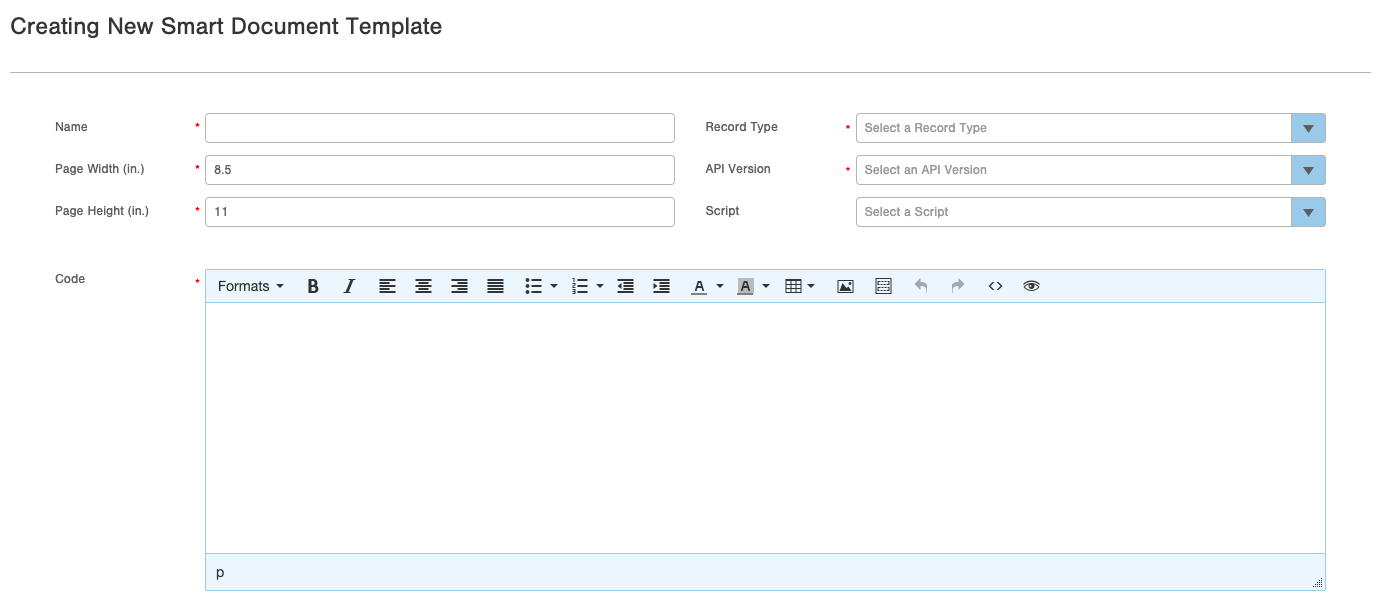
Task: Click the Name input field
Action: pyautogui.click(x=440, y=128)
